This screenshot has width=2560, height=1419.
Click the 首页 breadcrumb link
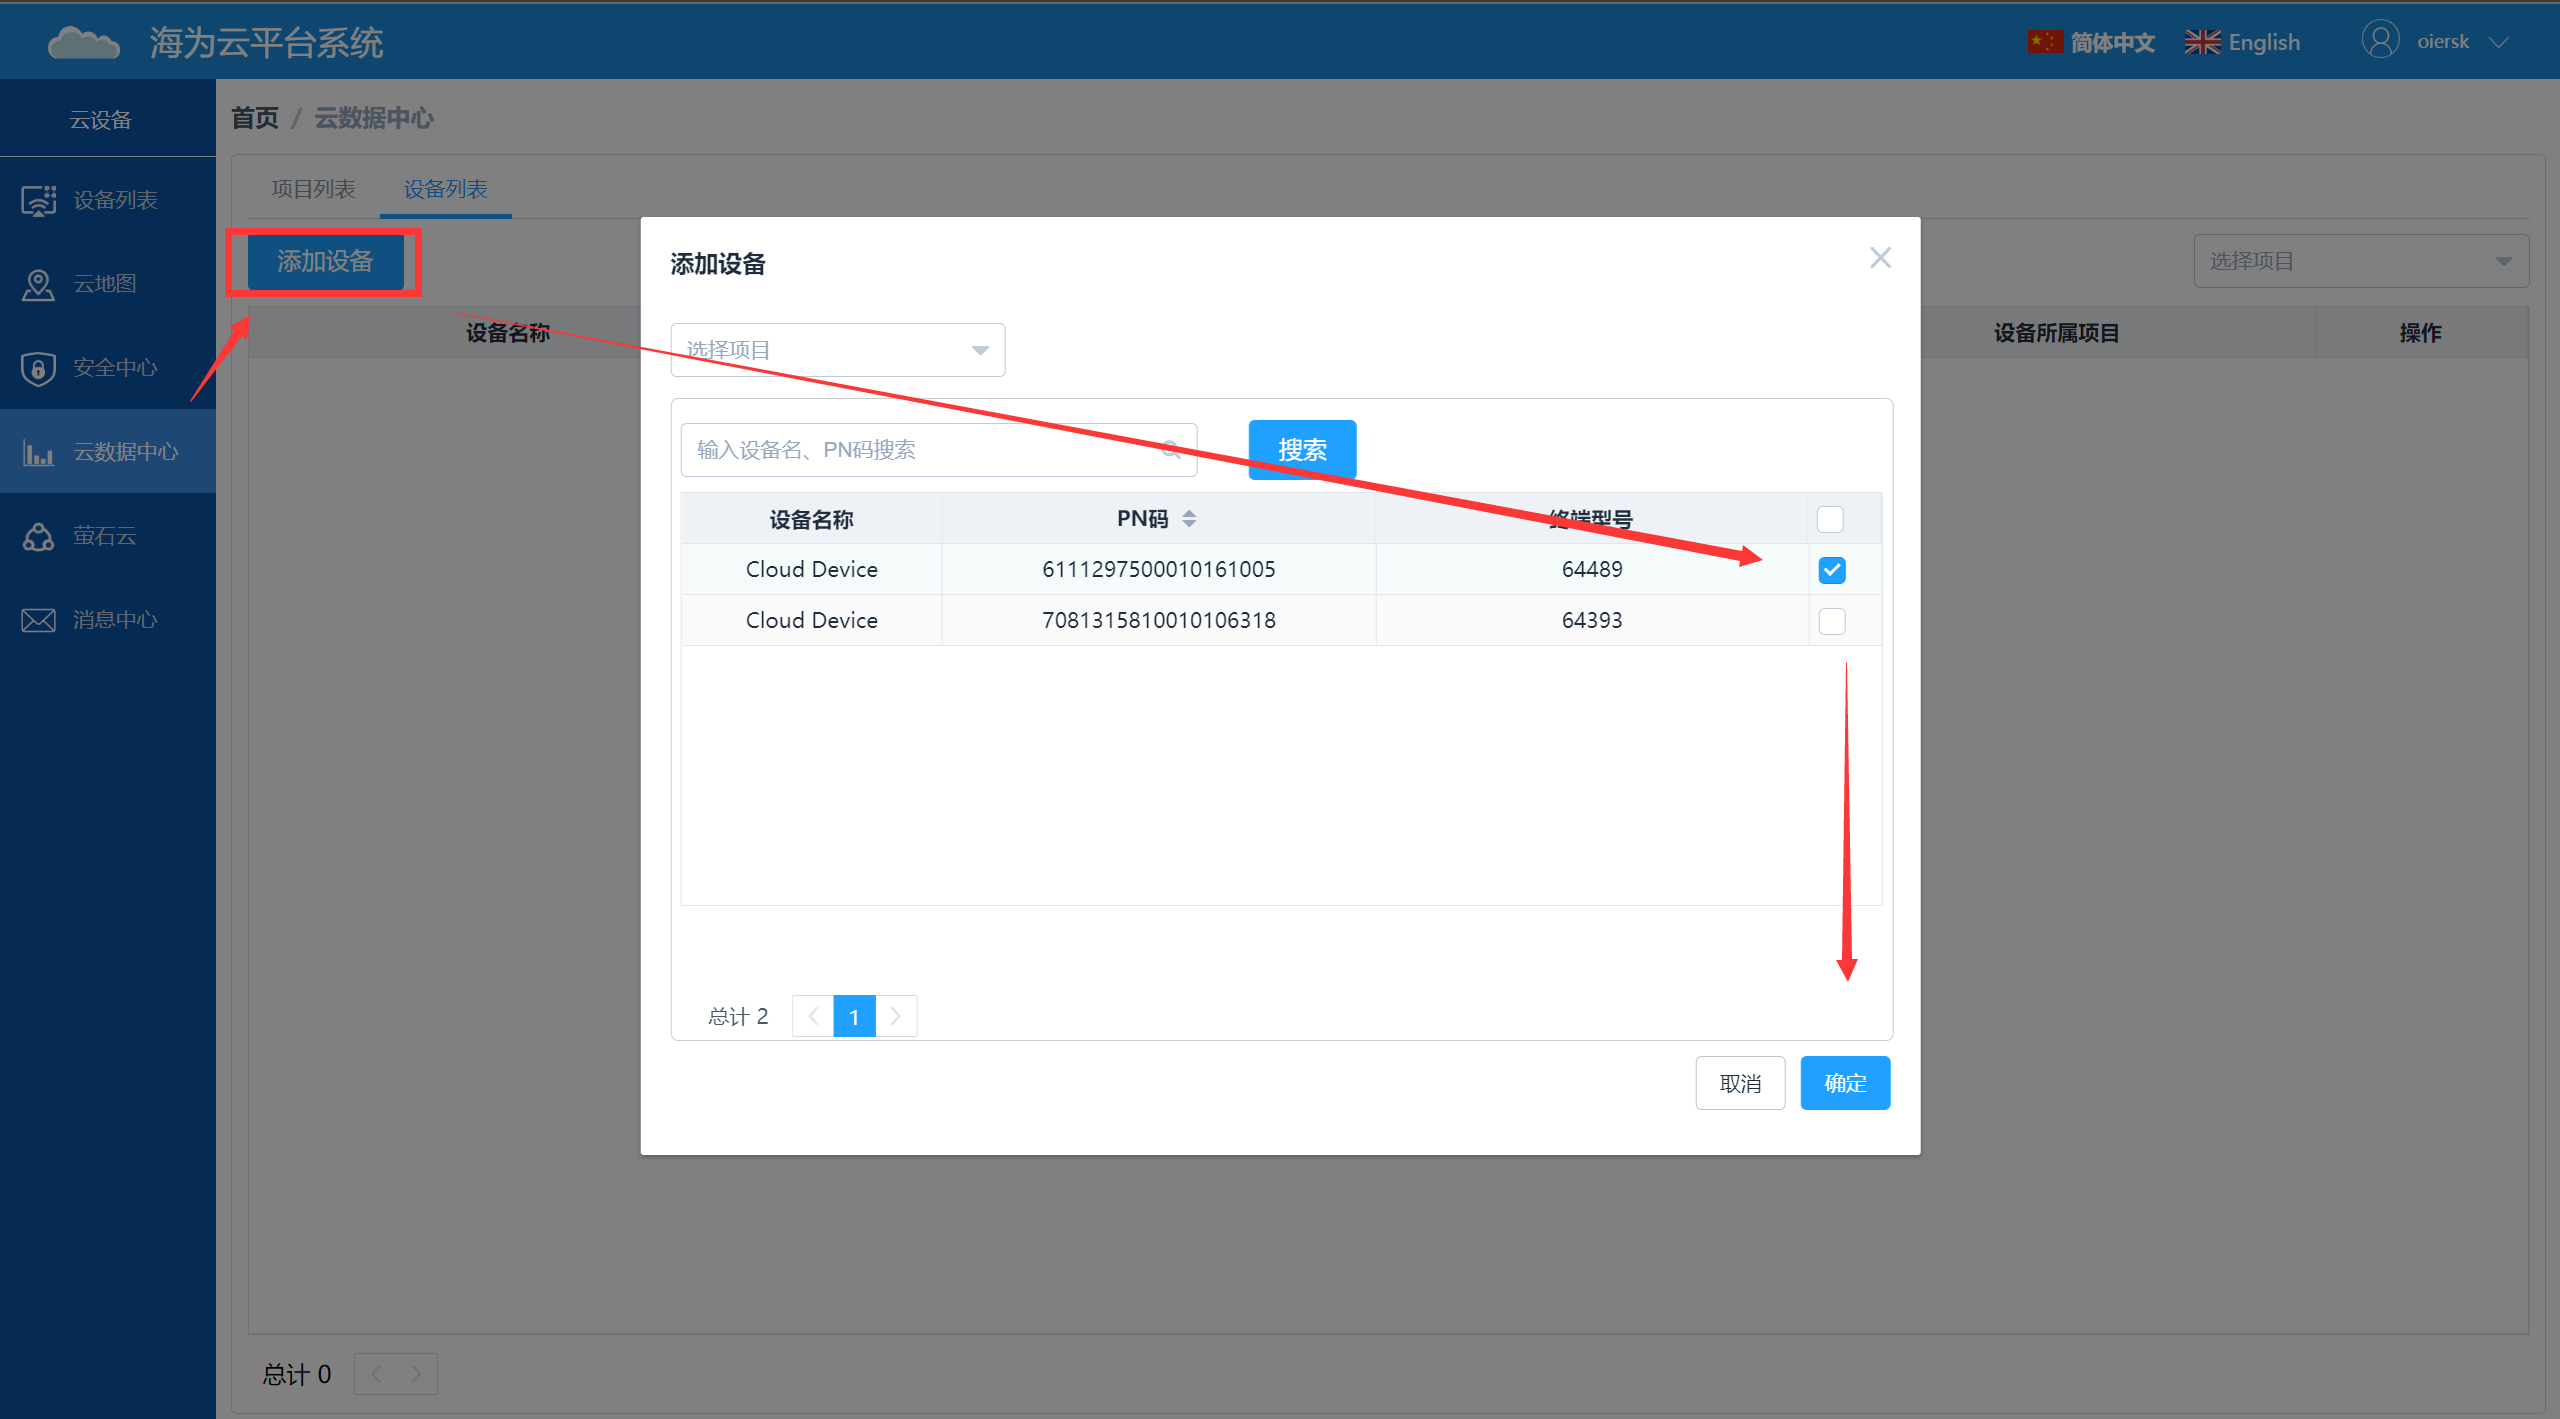pos(255,118)
